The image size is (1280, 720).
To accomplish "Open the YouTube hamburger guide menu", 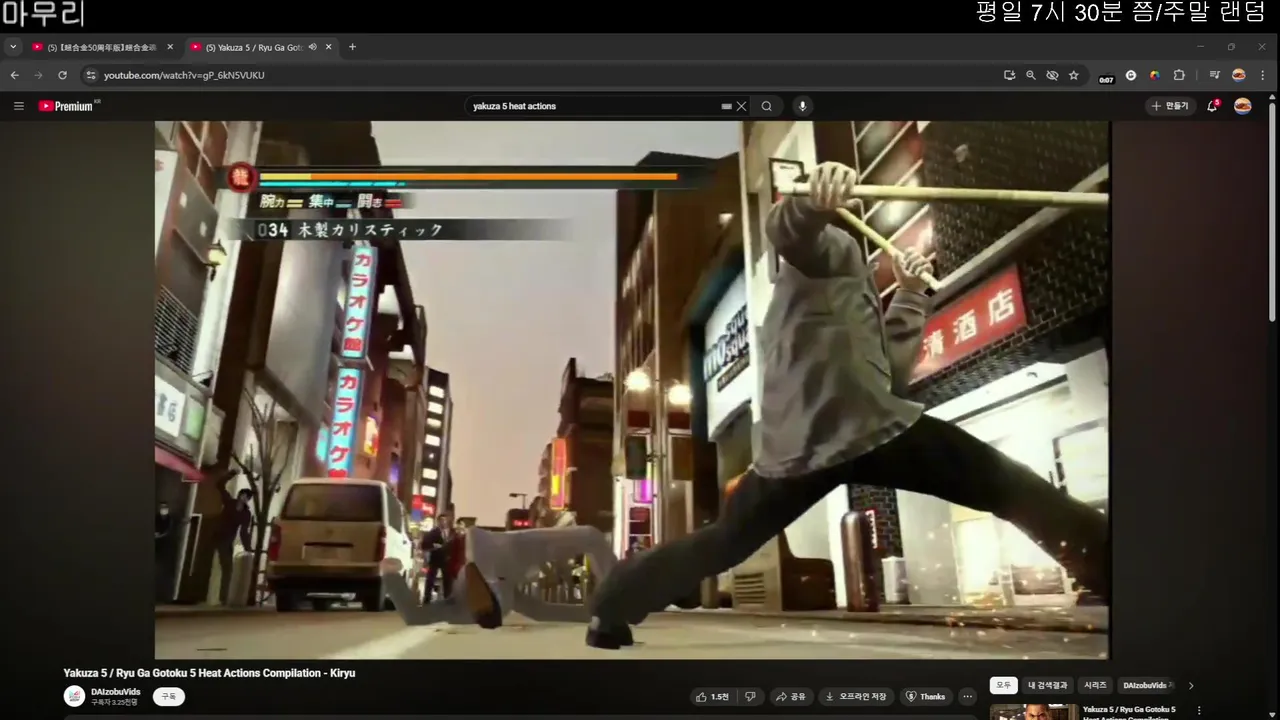I will [18, 106].
